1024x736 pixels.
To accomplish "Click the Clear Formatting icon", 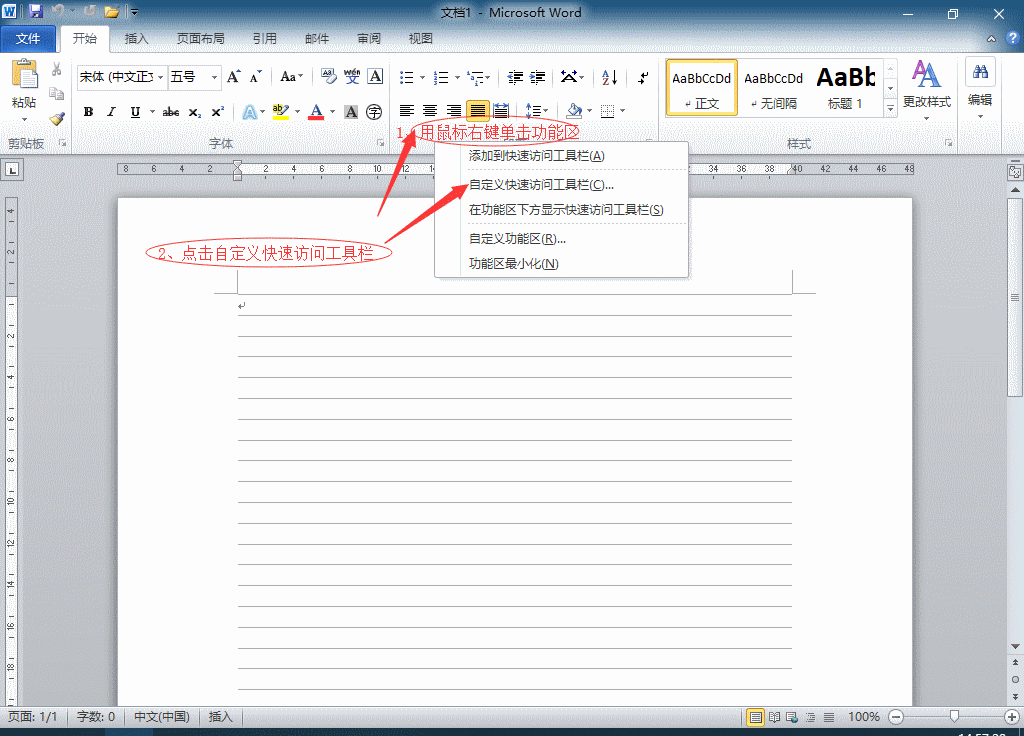I will click(328, 77).
